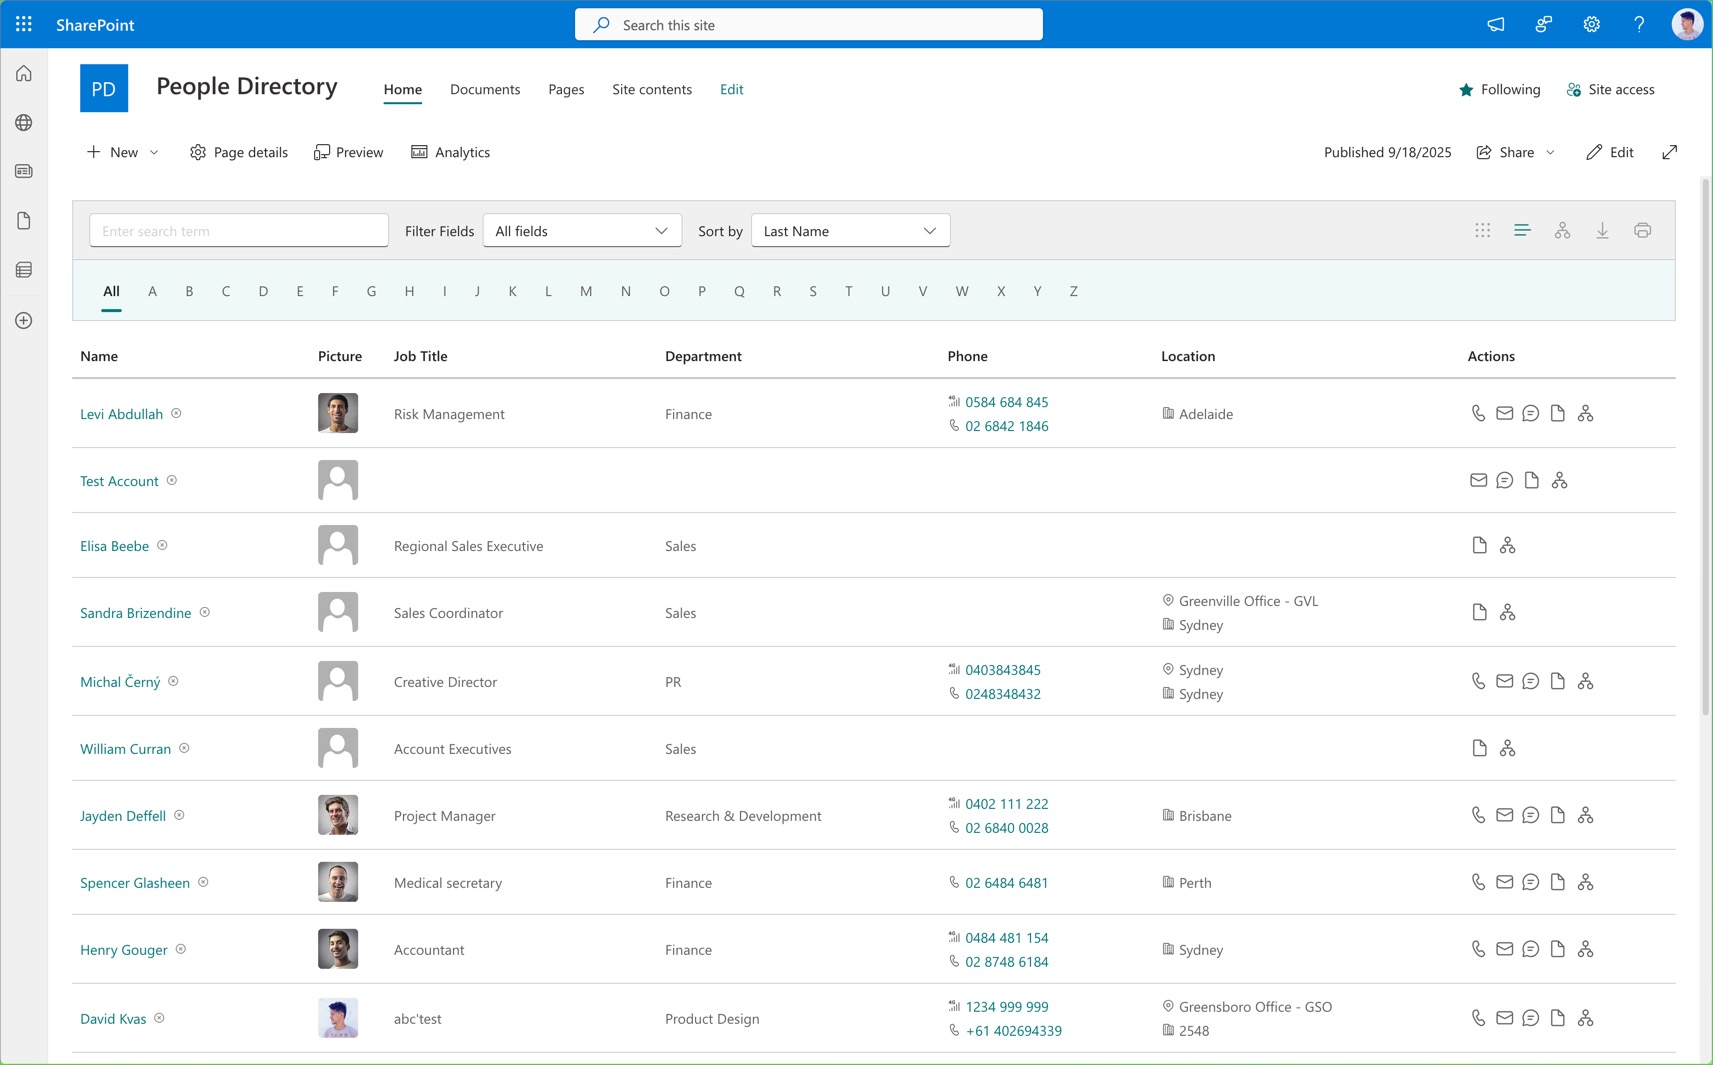Viewport: 1713px width, 1065px height.
Task: Click the email icon for Jayden Deffell
Action: [x=1504, y=815]
